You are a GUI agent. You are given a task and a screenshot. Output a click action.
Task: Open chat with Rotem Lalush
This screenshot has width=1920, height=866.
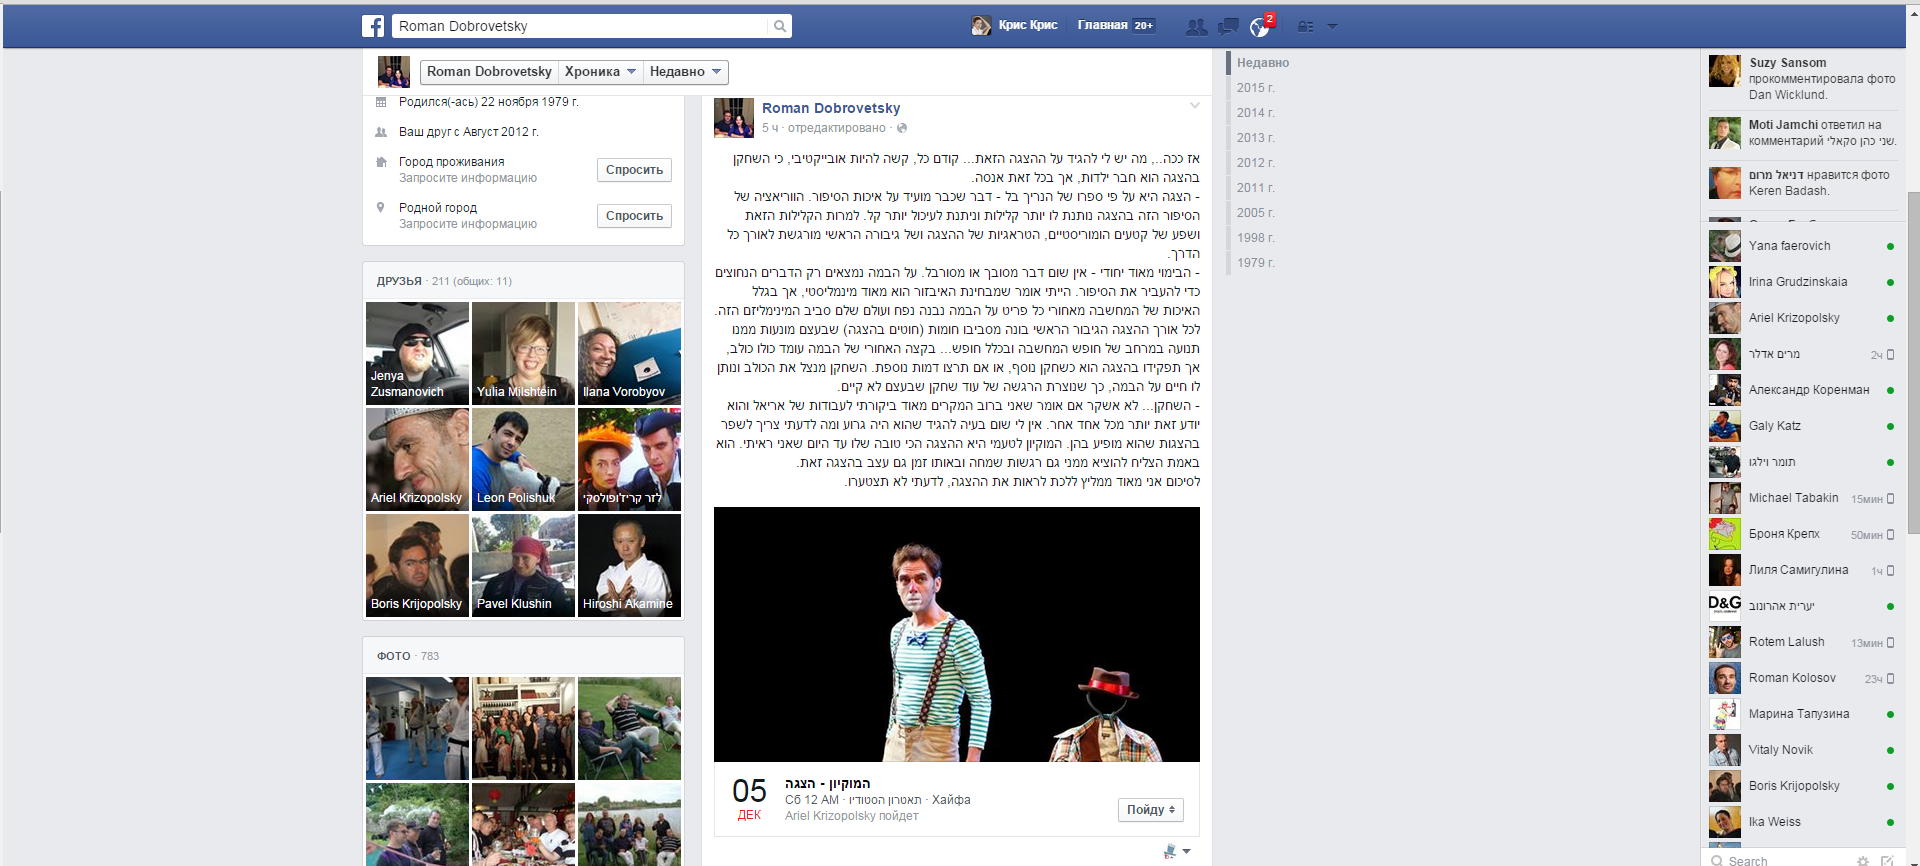tap(1801, 642)
